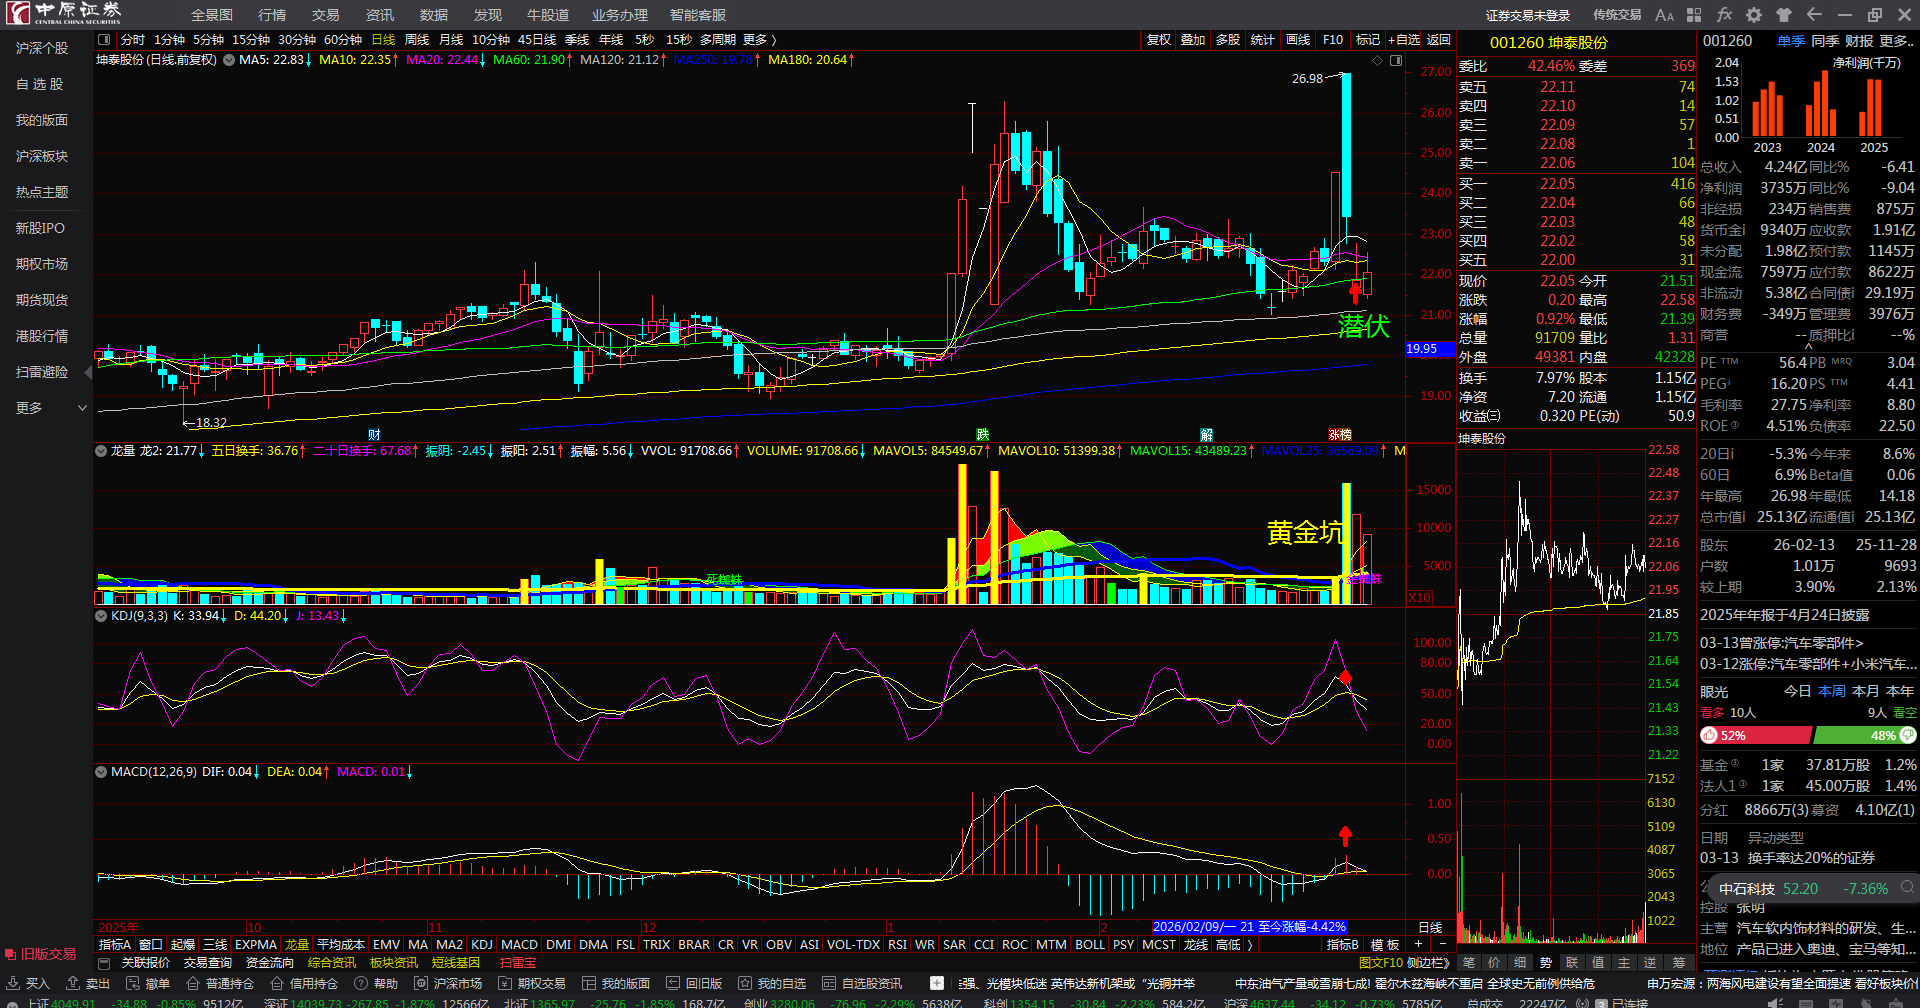1920x1008 pixels.
Task: Open the font size (AA) setting
Action: 1664,15
